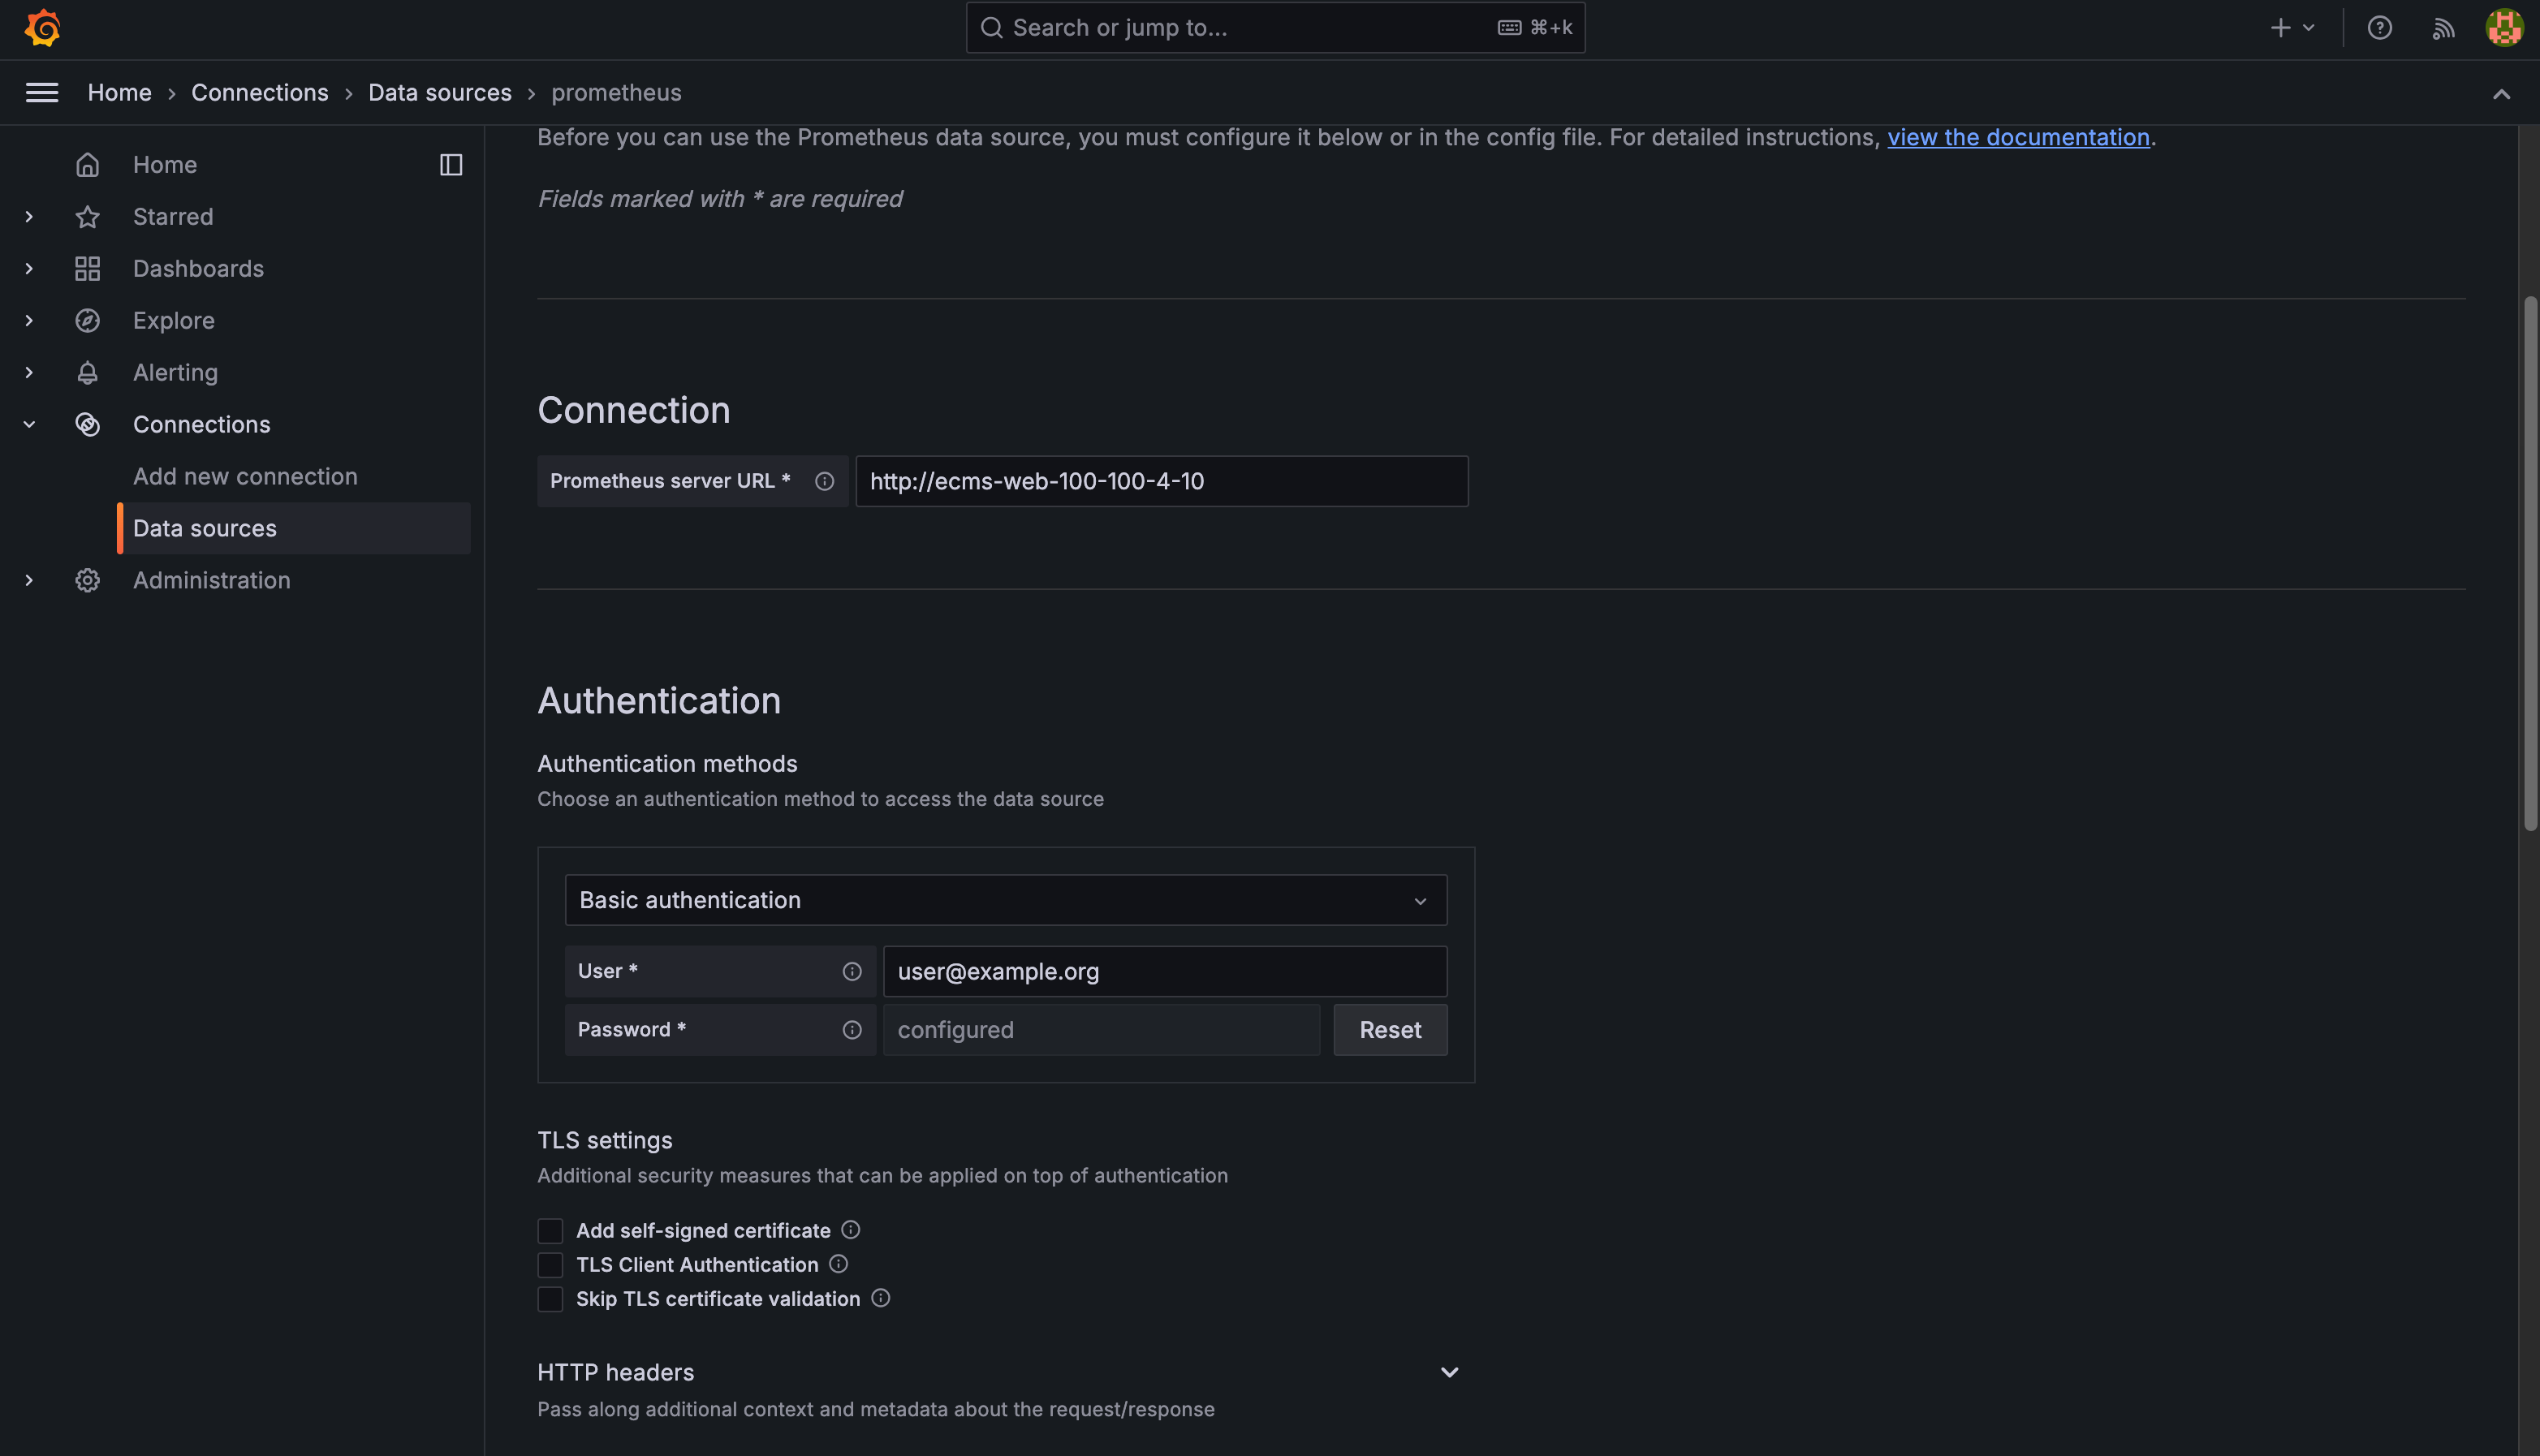Open Explore in the sidebar
The height and width of the screenshot is (1456, 2540).
tap(174, 321)
